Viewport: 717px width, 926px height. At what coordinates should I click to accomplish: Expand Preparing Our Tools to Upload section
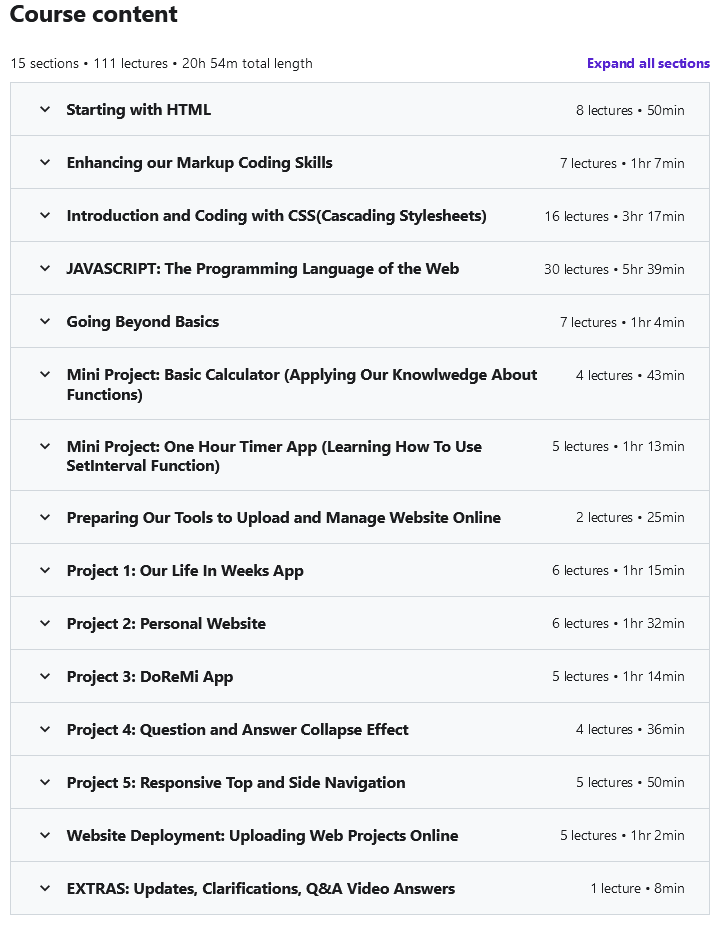43,517
